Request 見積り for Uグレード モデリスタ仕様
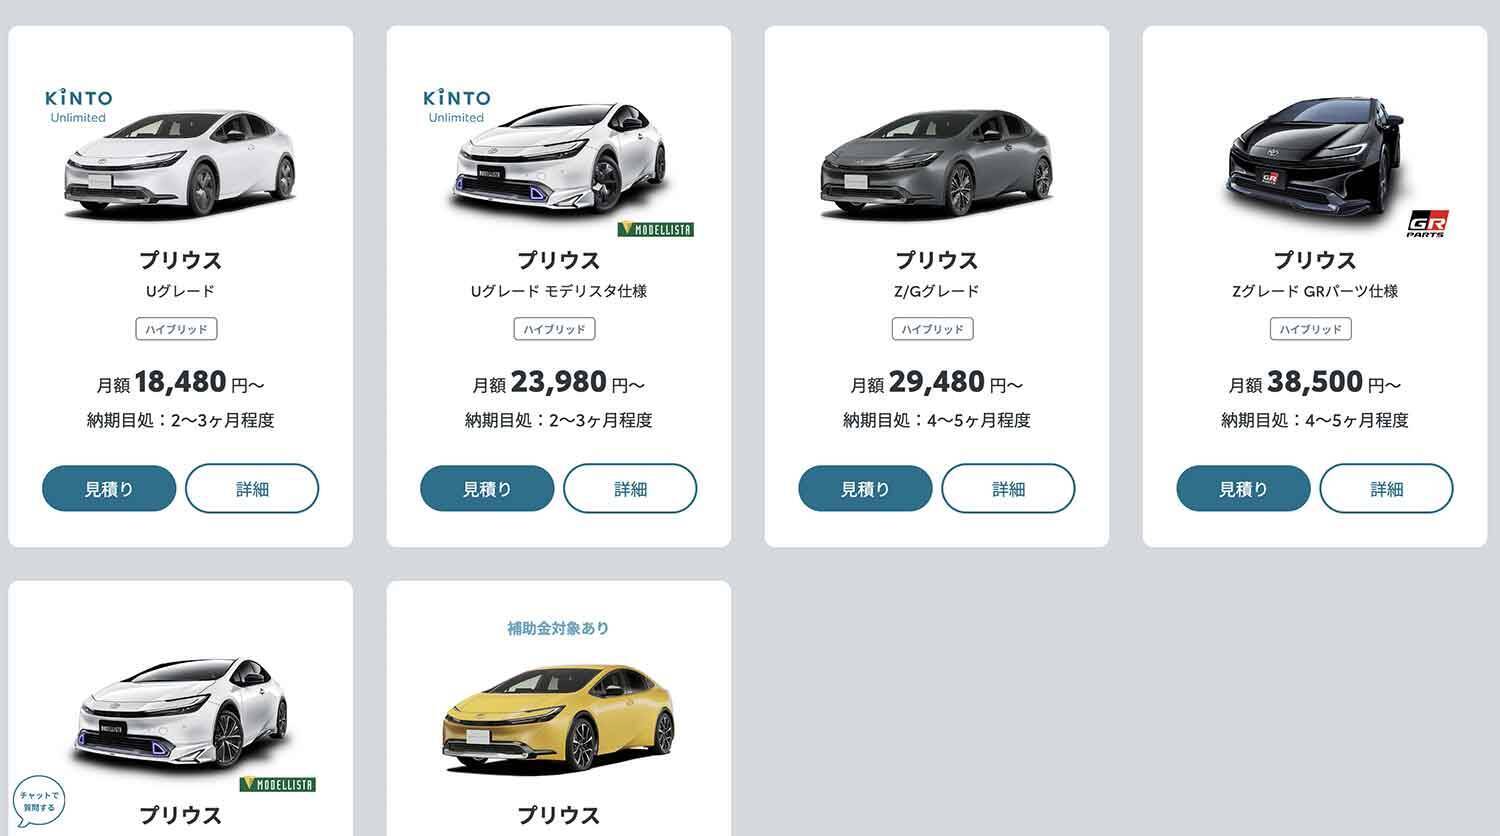Screen dimensions: 1500x836 click(x=487, y=489)
